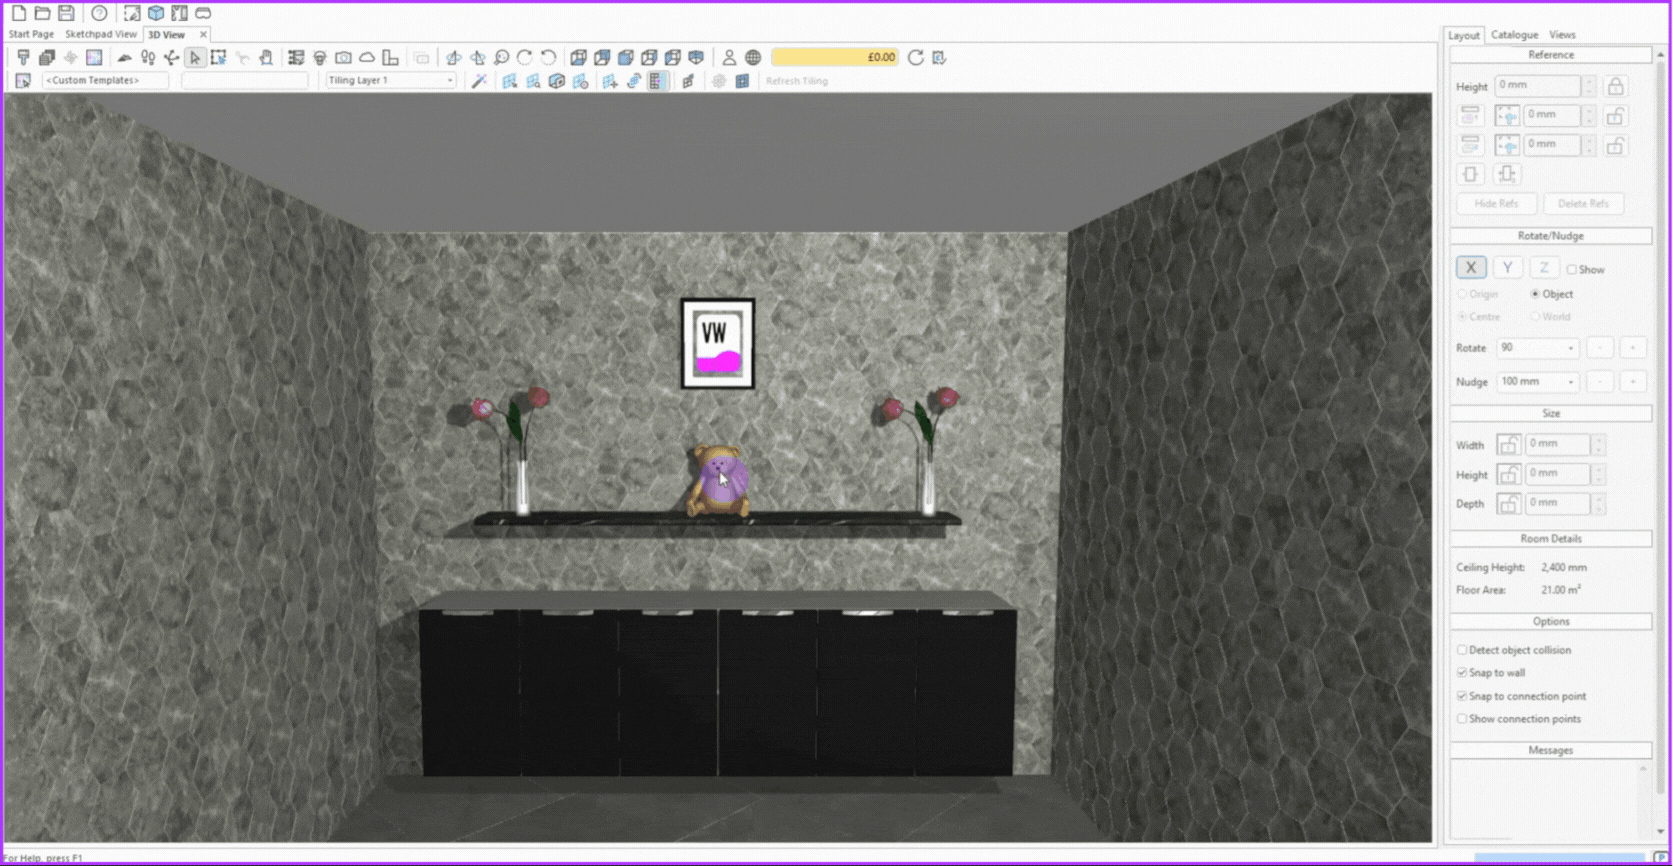Image resolution: width=1673 pixels, height=866 pixels.
Task: Click the X axis button
Action: click(1470, 268)
